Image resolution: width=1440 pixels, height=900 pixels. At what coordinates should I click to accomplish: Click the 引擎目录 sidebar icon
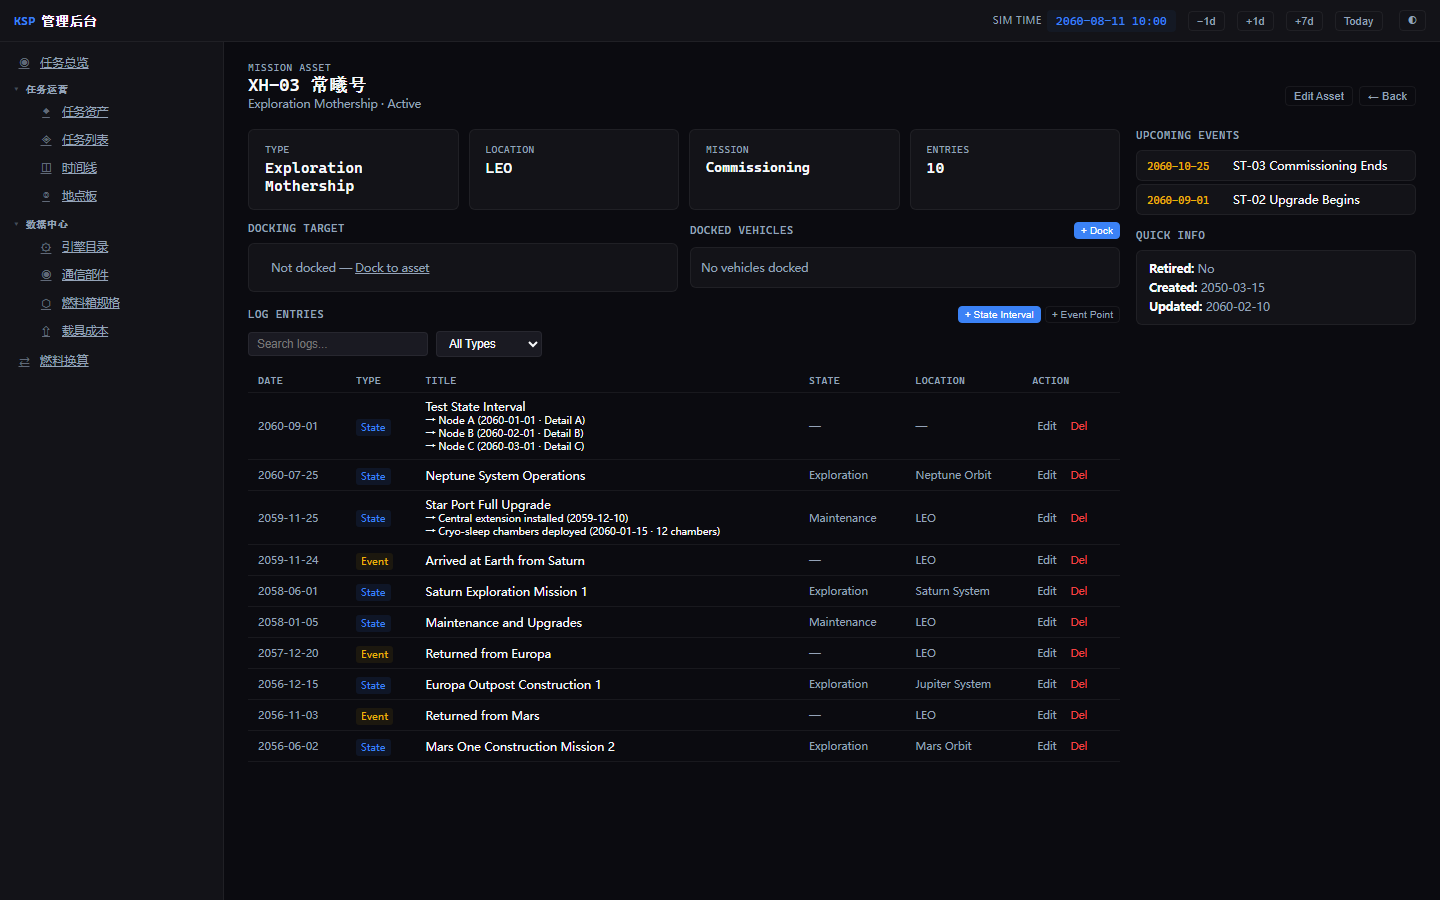[46, 247]
